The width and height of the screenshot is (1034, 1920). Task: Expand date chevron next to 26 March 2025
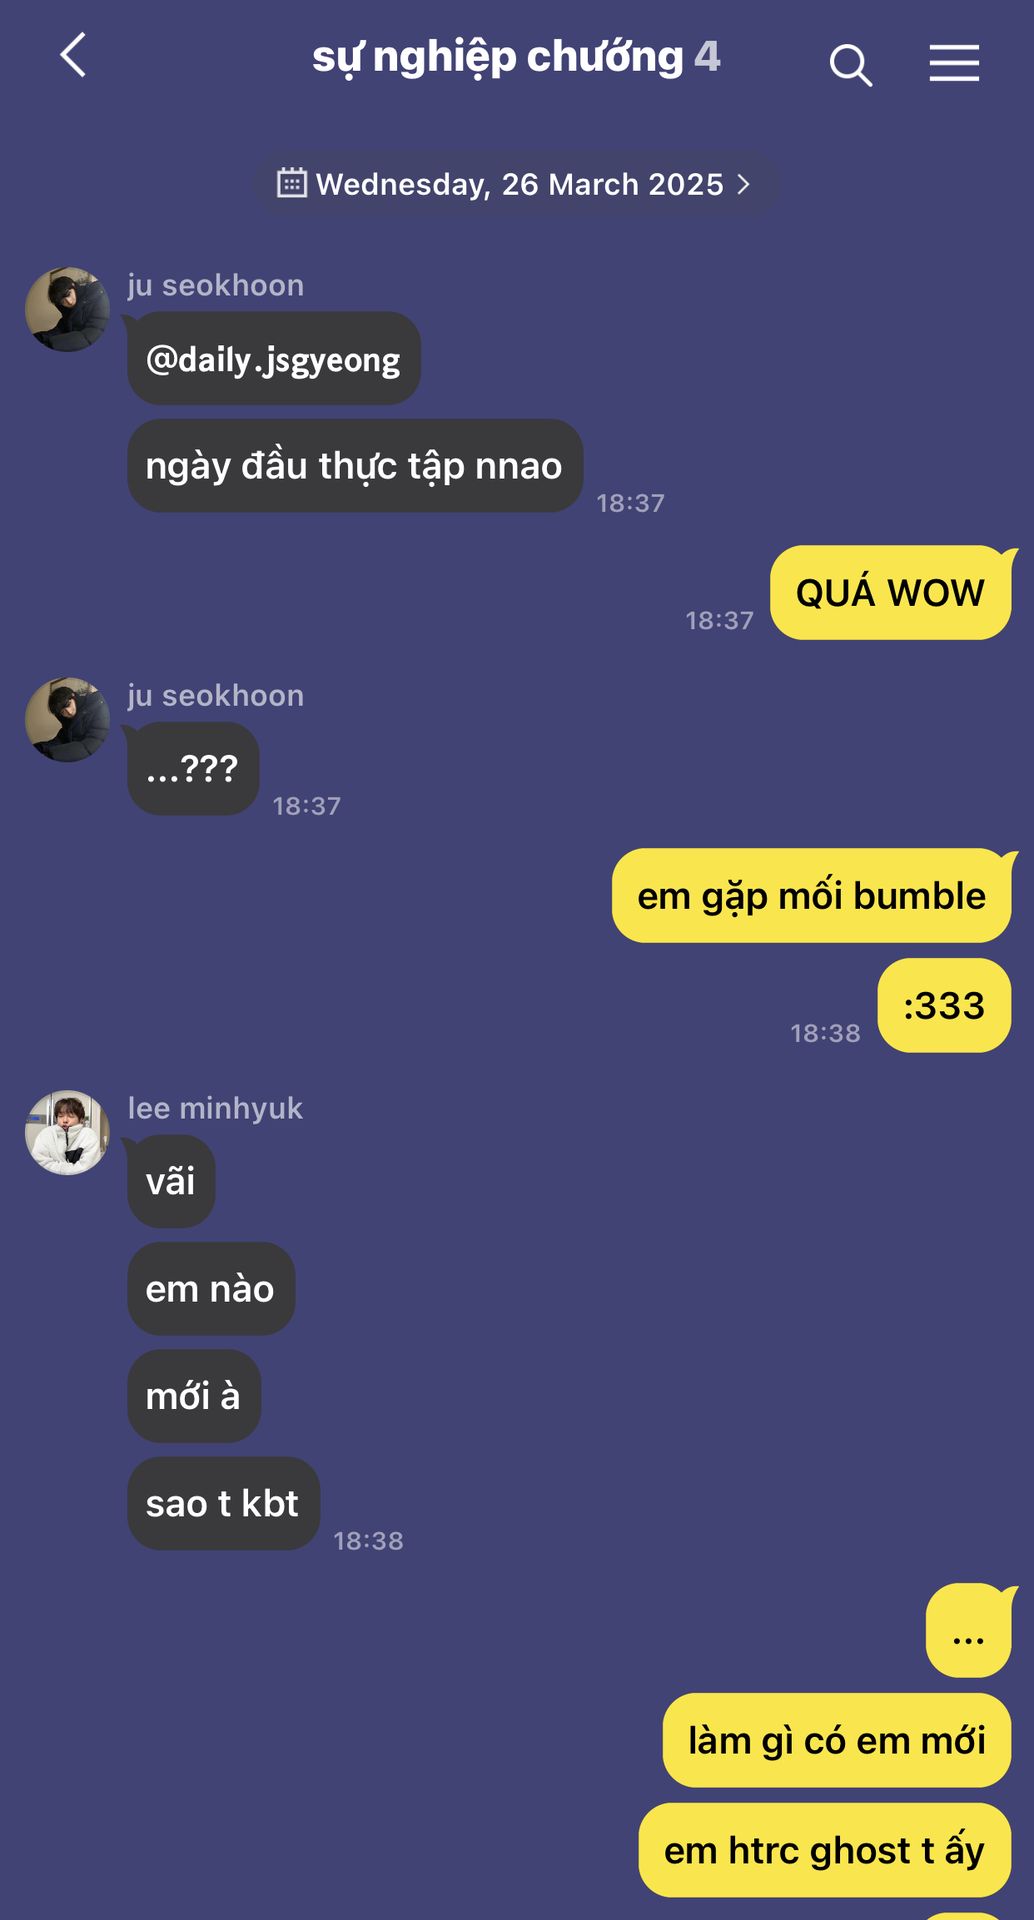(743, 184)
